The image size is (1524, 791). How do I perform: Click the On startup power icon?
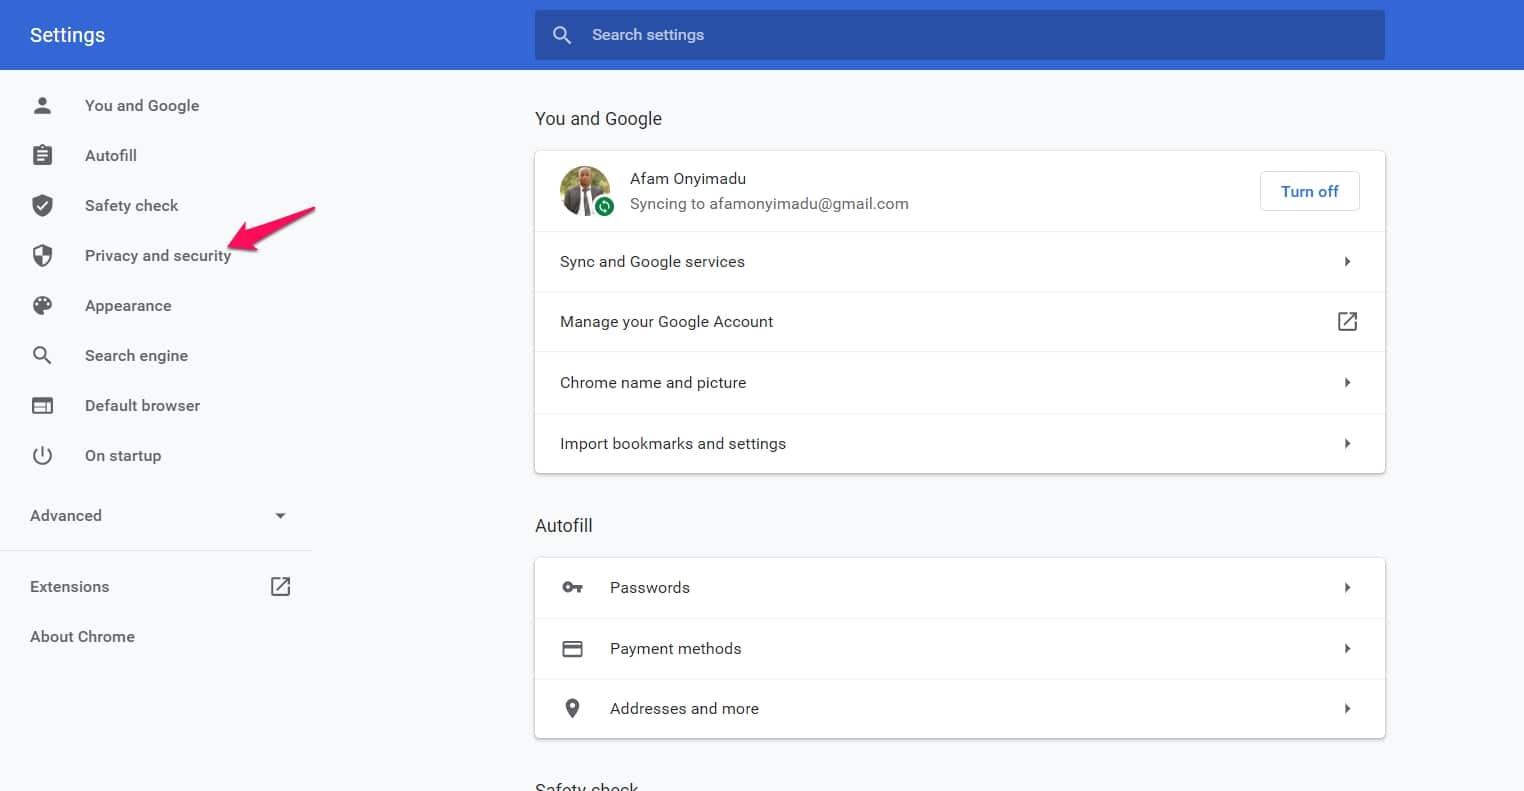point(42,455)
